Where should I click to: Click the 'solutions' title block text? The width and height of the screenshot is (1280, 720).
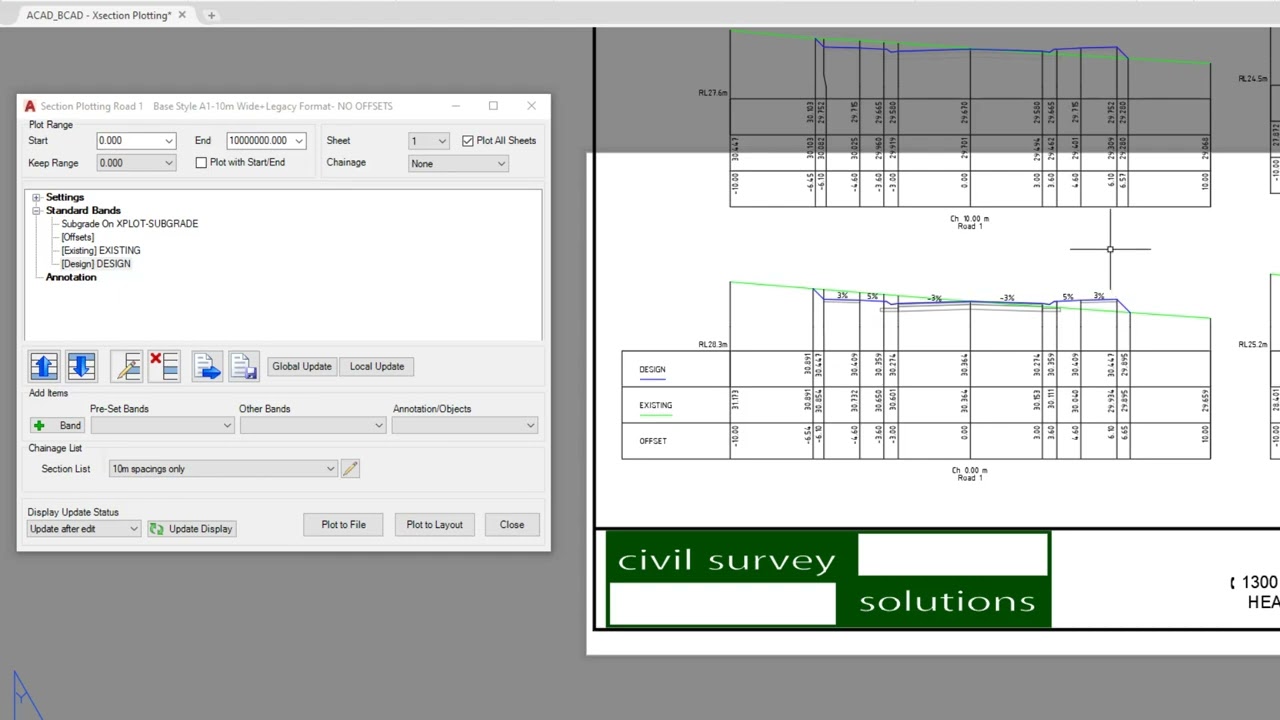click(947, 601)
